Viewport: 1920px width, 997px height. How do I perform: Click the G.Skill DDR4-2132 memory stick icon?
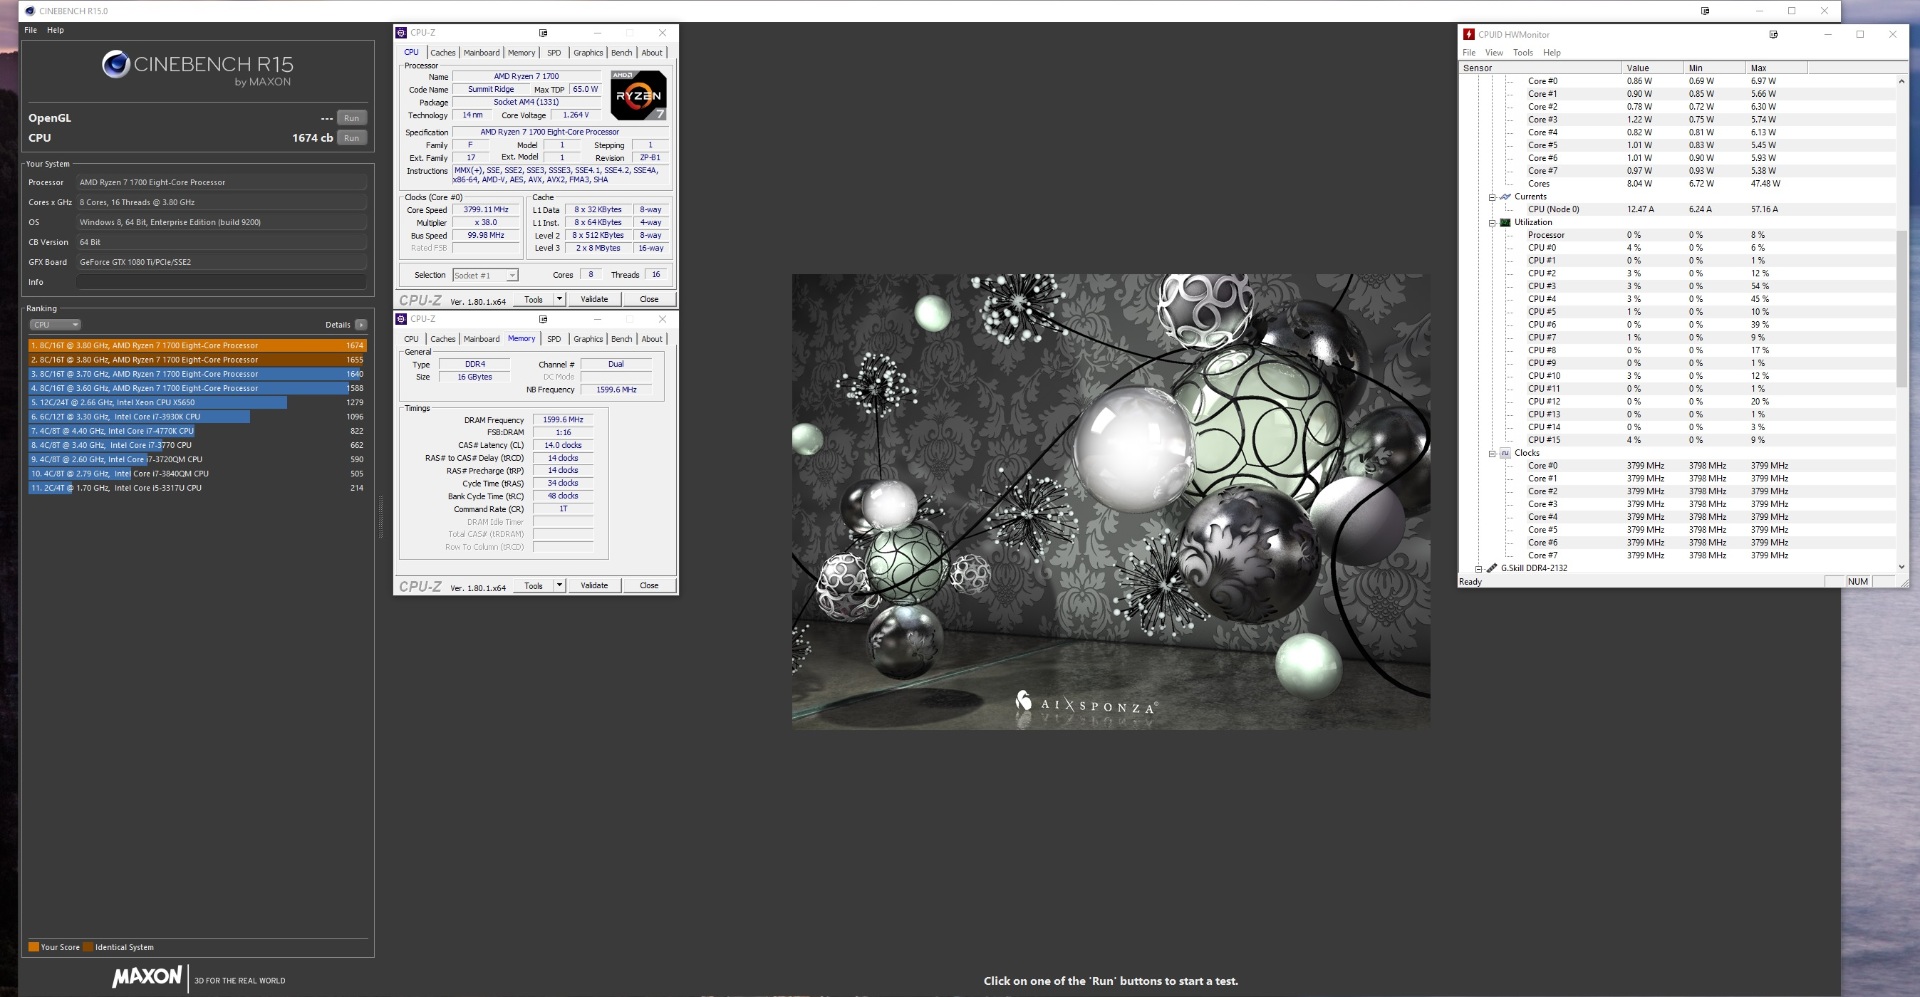(x=1492, y=568)
